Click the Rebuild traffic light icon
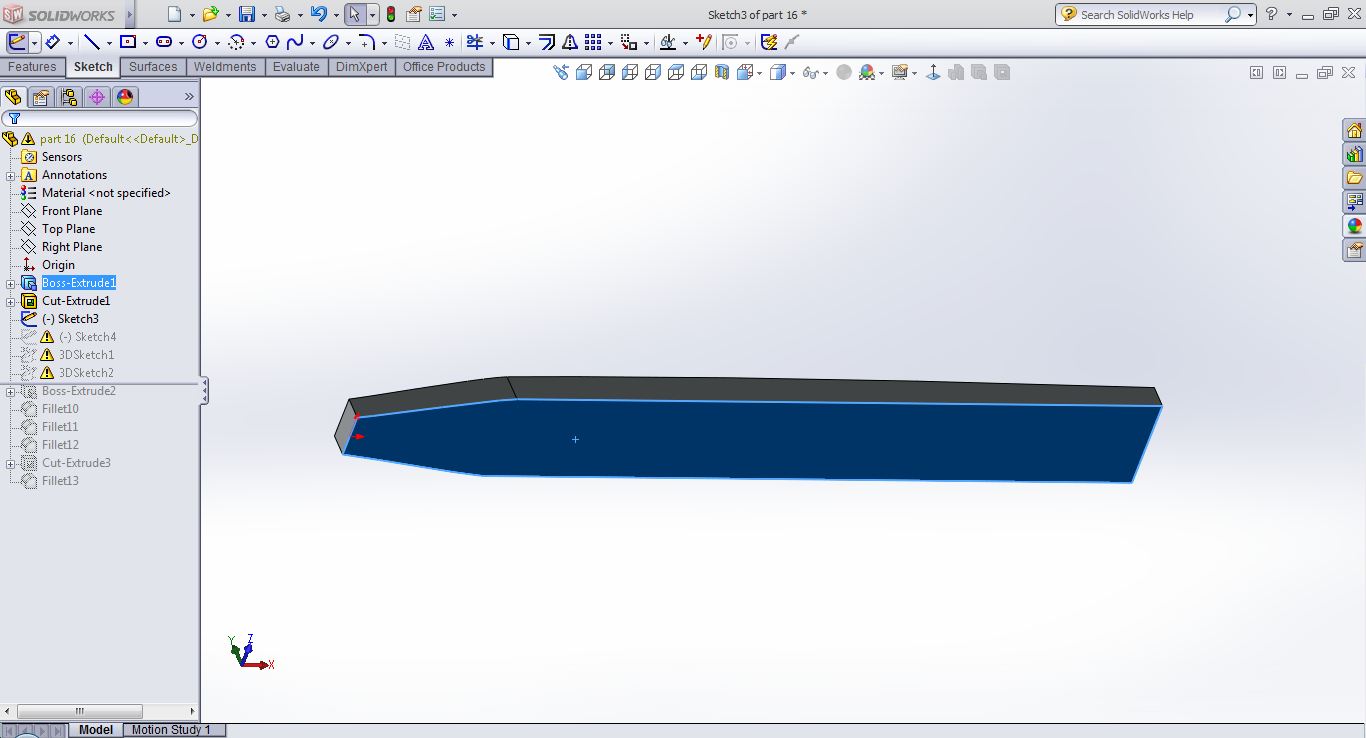Viewport: 1366px width, 738px height. point(390,14)
